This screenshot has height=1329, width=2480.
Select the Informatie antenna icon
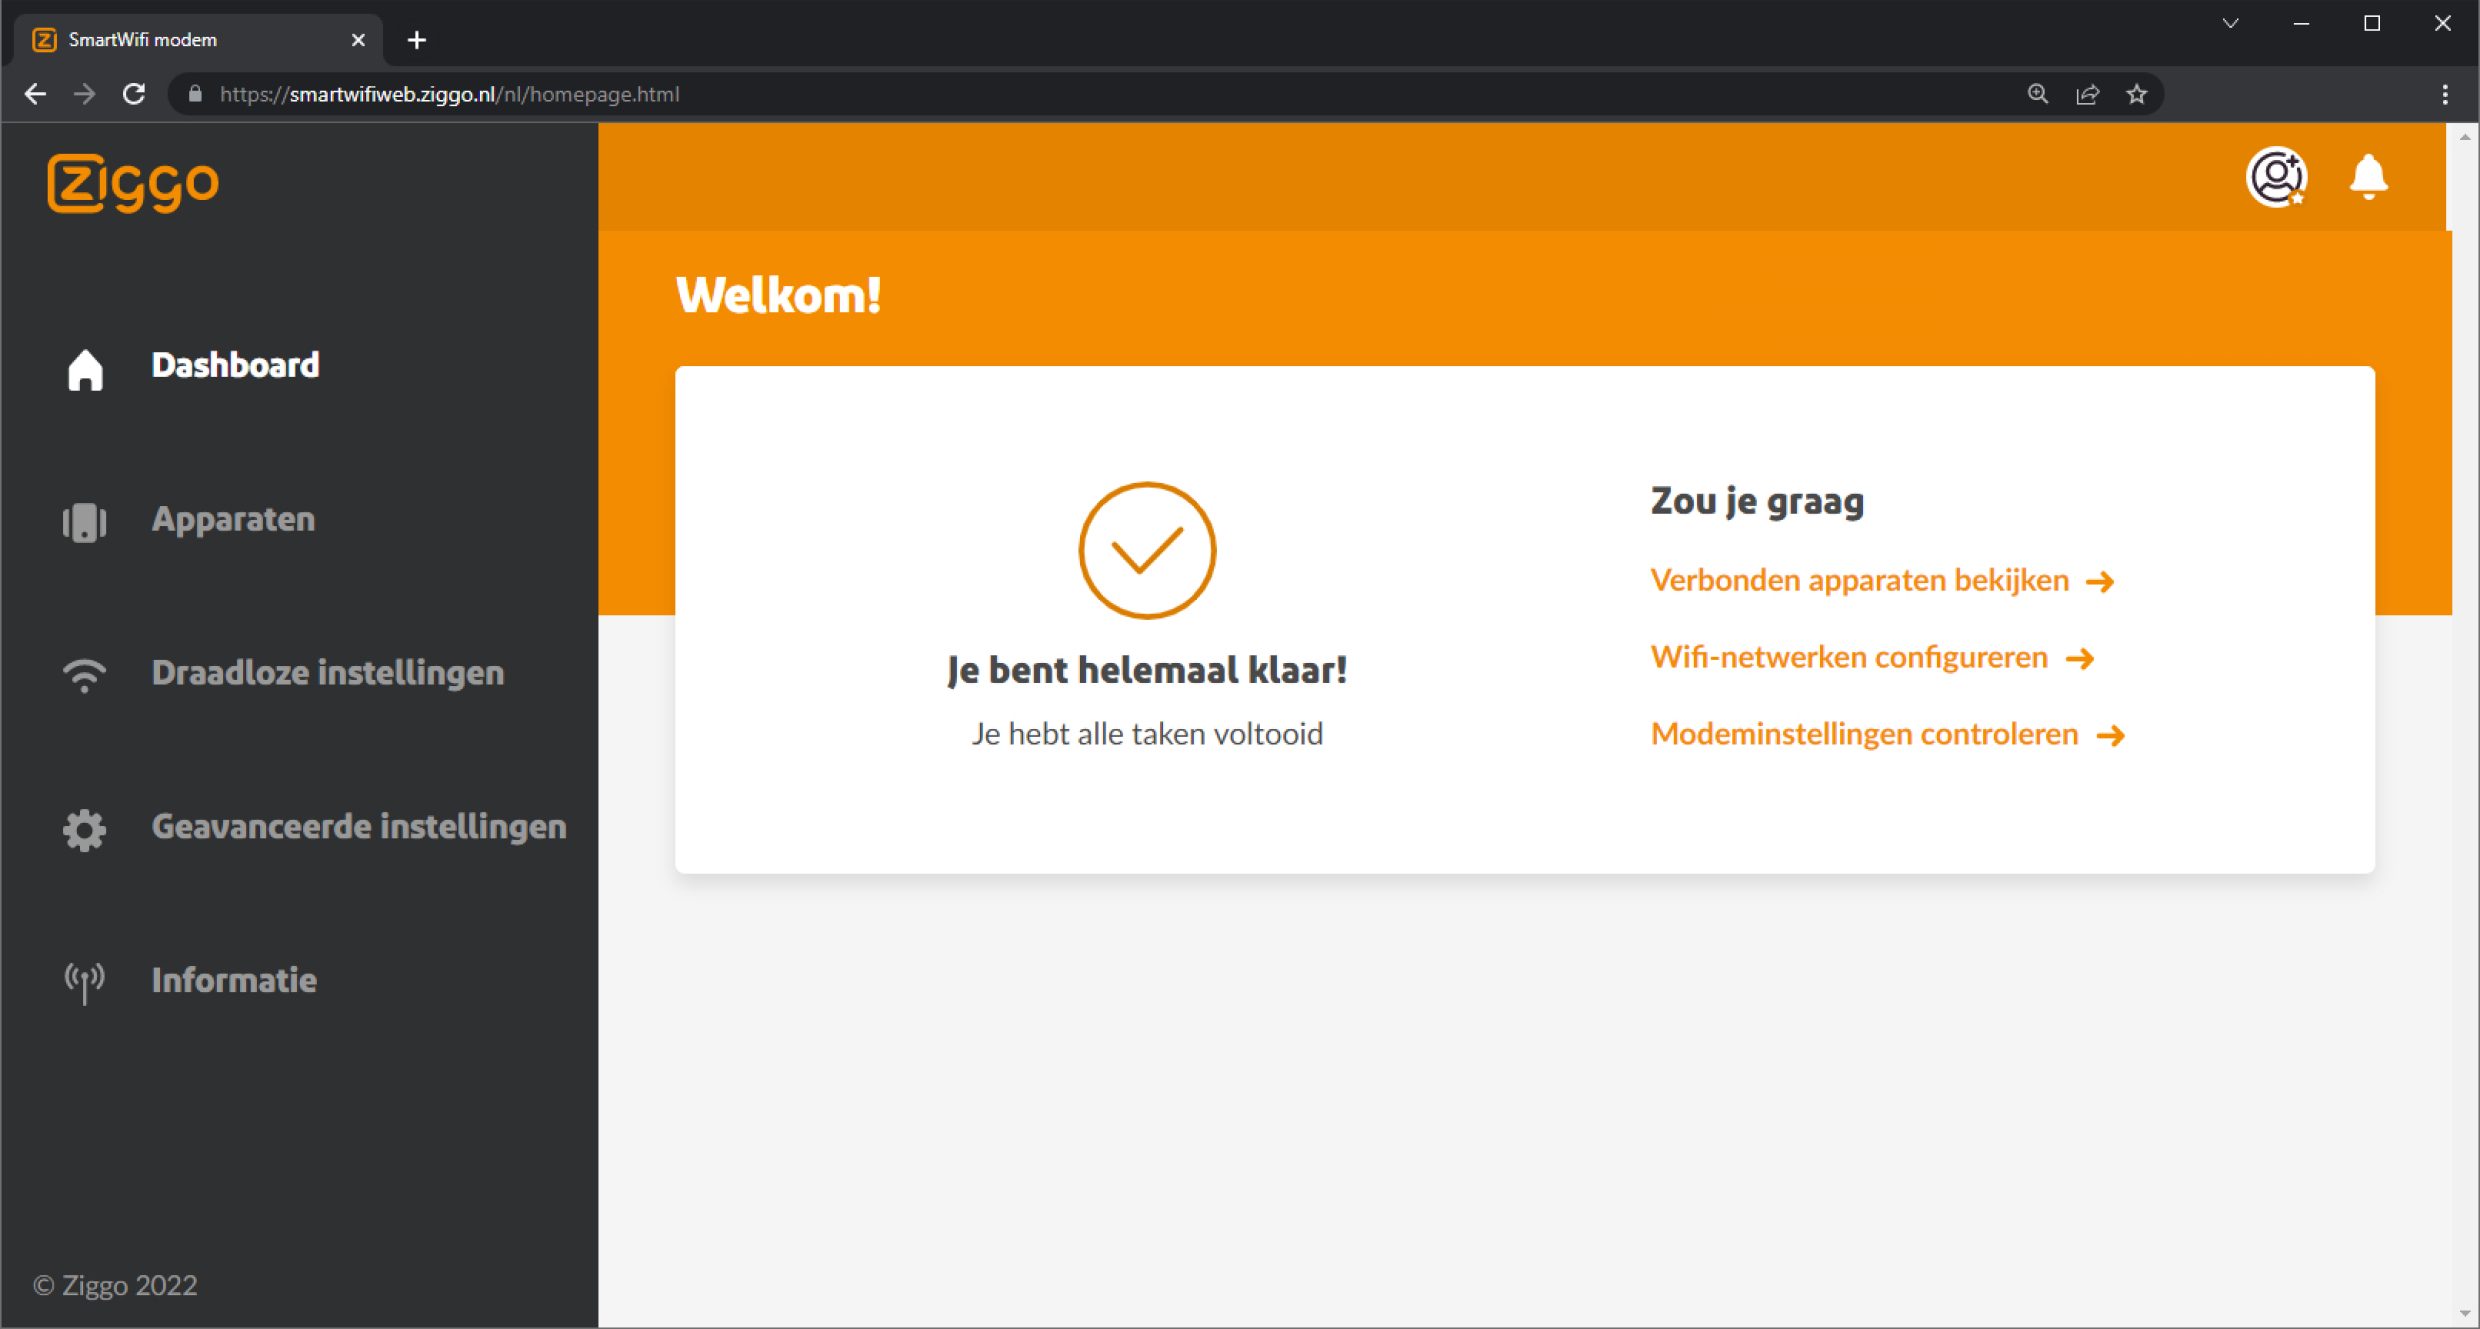coord(84,982)
